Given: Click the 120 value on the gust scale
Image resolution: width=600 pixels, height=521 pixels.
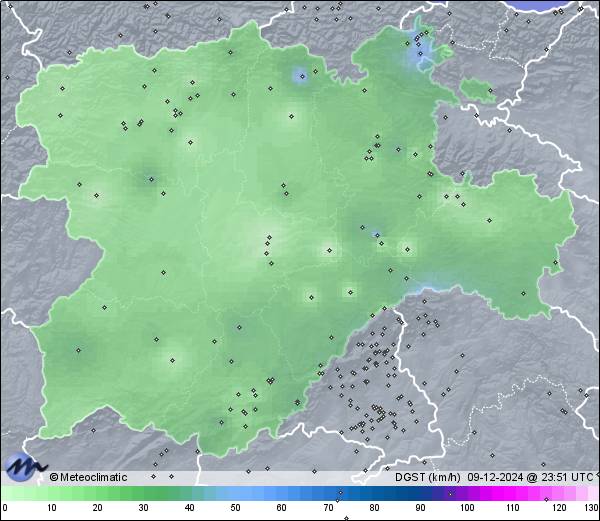Looking at the screenshot, I should tap(559, 508).
